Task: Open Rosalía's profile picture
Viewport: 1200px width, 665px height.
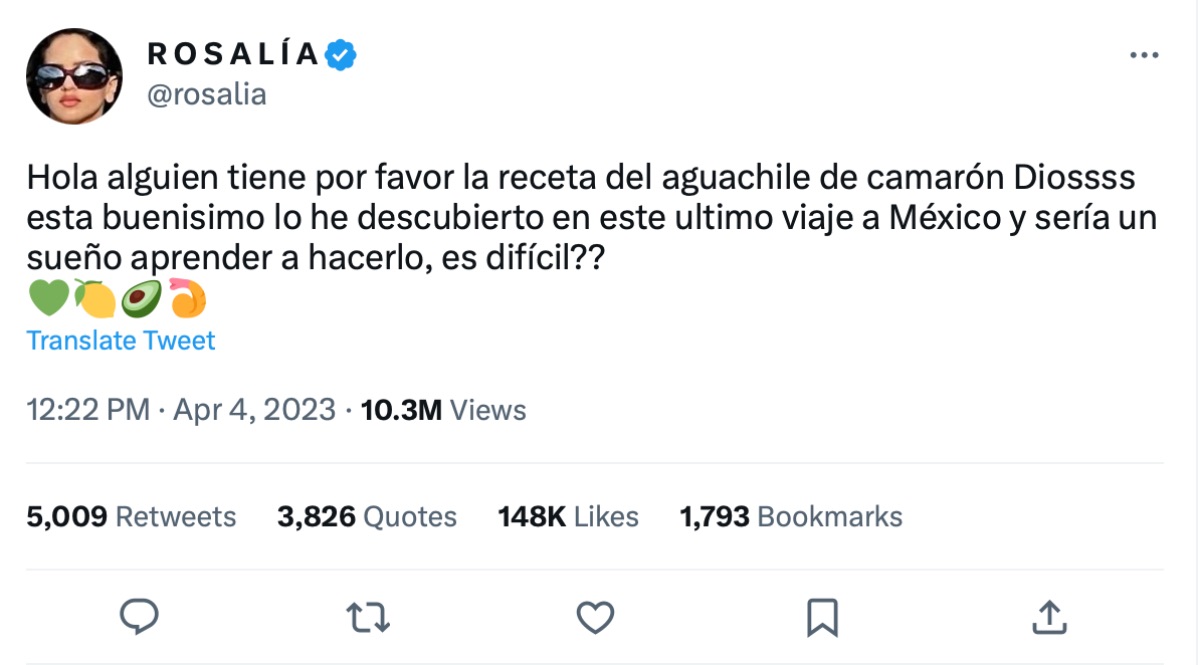Action: (74, 75)
